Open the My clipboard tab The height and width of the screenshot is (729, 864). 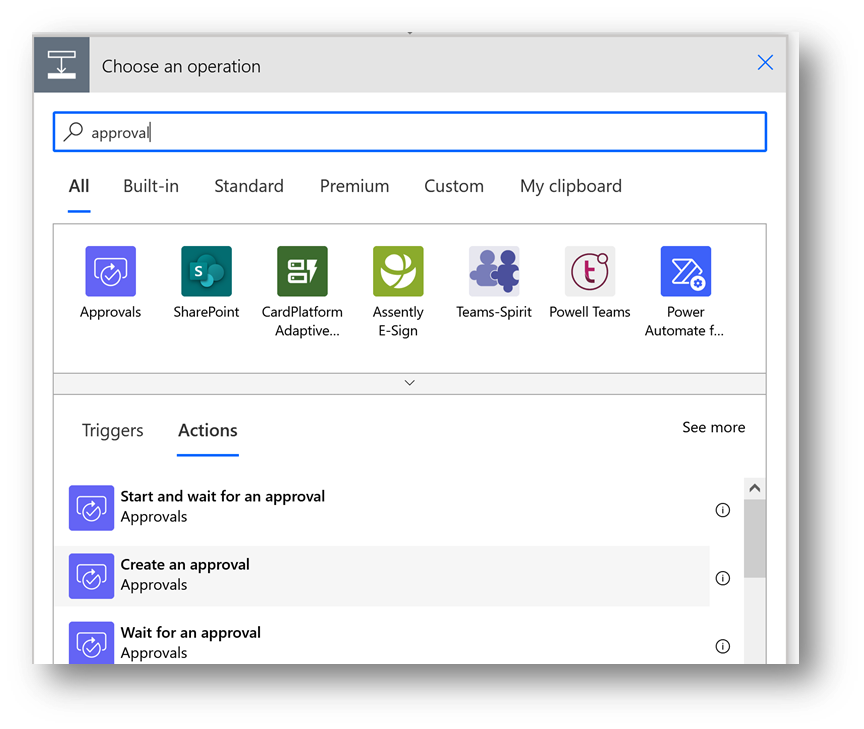click(x=570, y=186)
